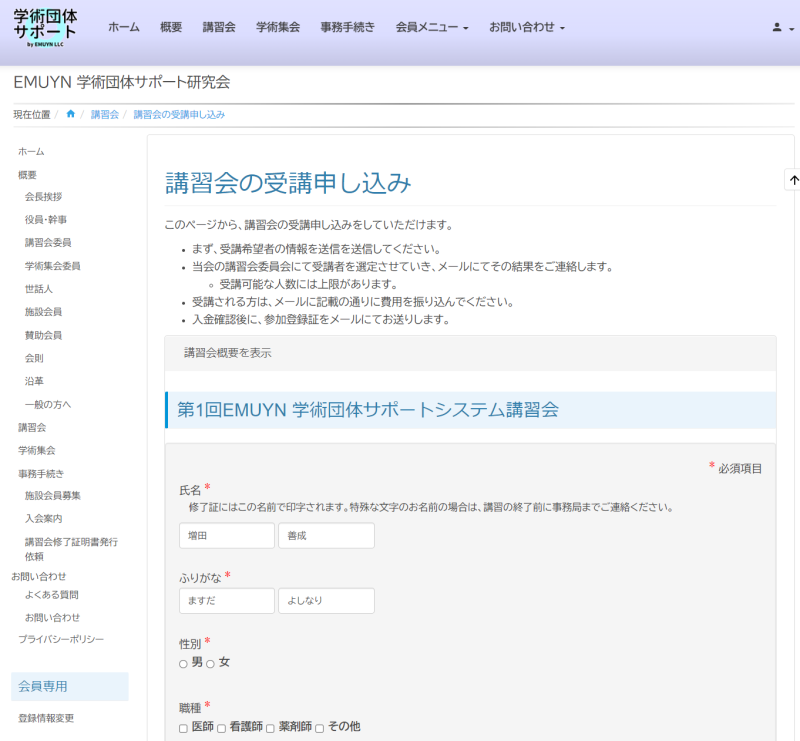Expand the 講習会概要を表示 panel
800x741 pixels.
pyautogui.click(x=228, y=353)
